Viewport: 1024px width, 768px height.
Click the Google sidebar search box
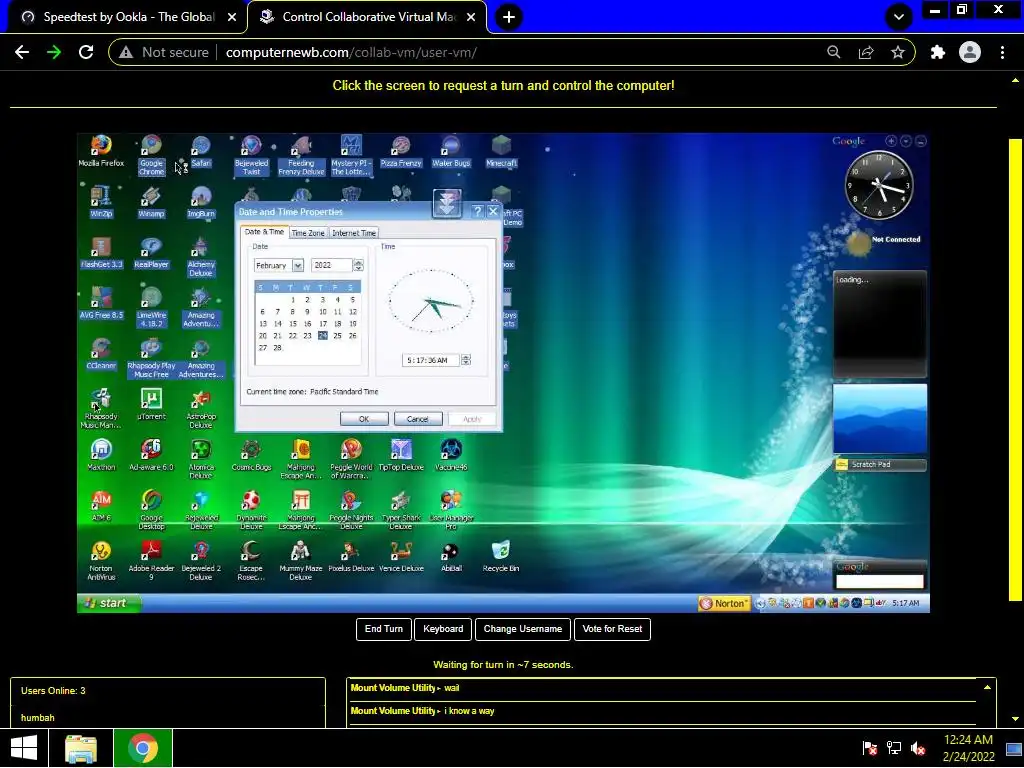tap(880, 581)
